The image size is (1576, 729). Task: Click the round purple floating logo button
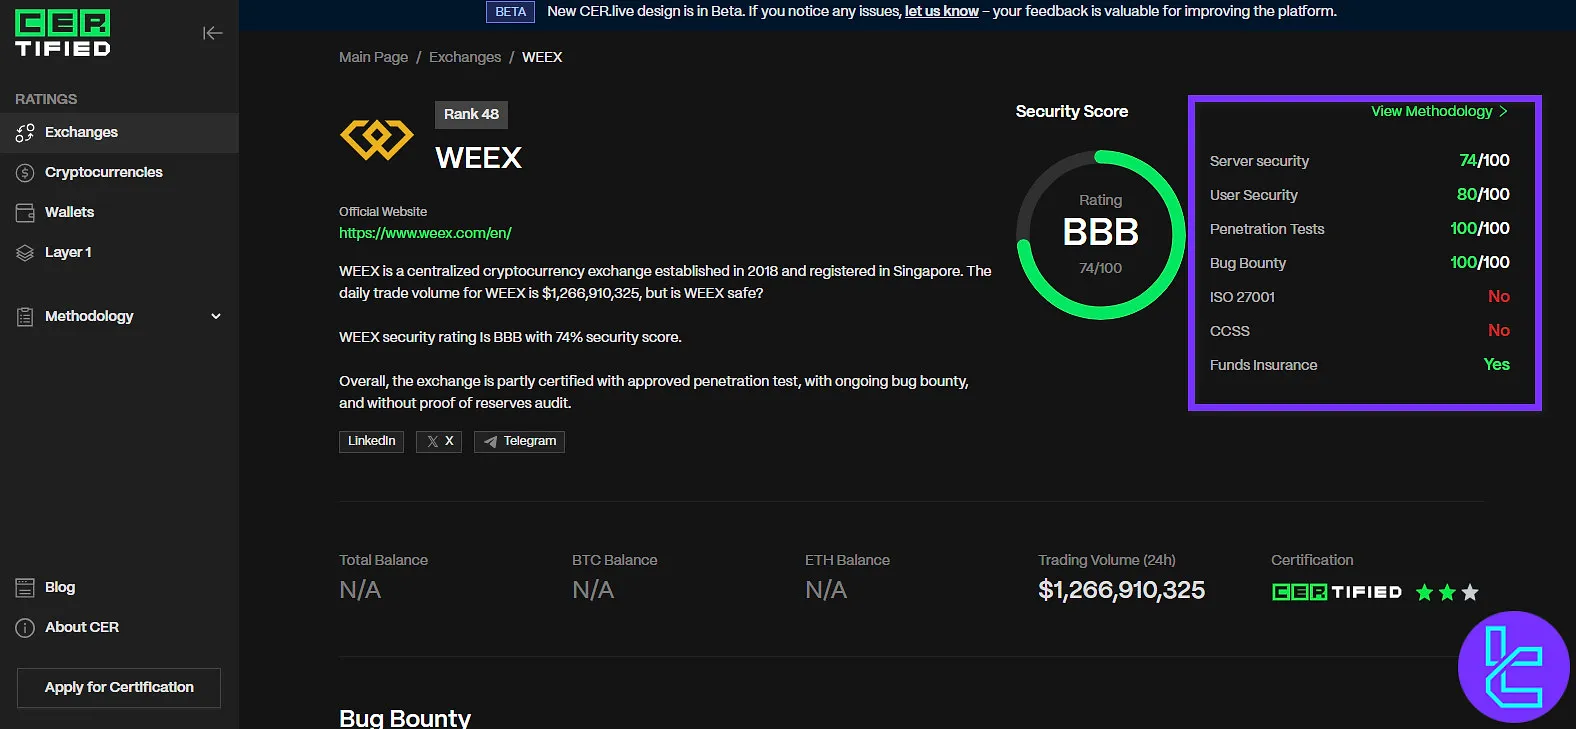(x=1514, y=666)
